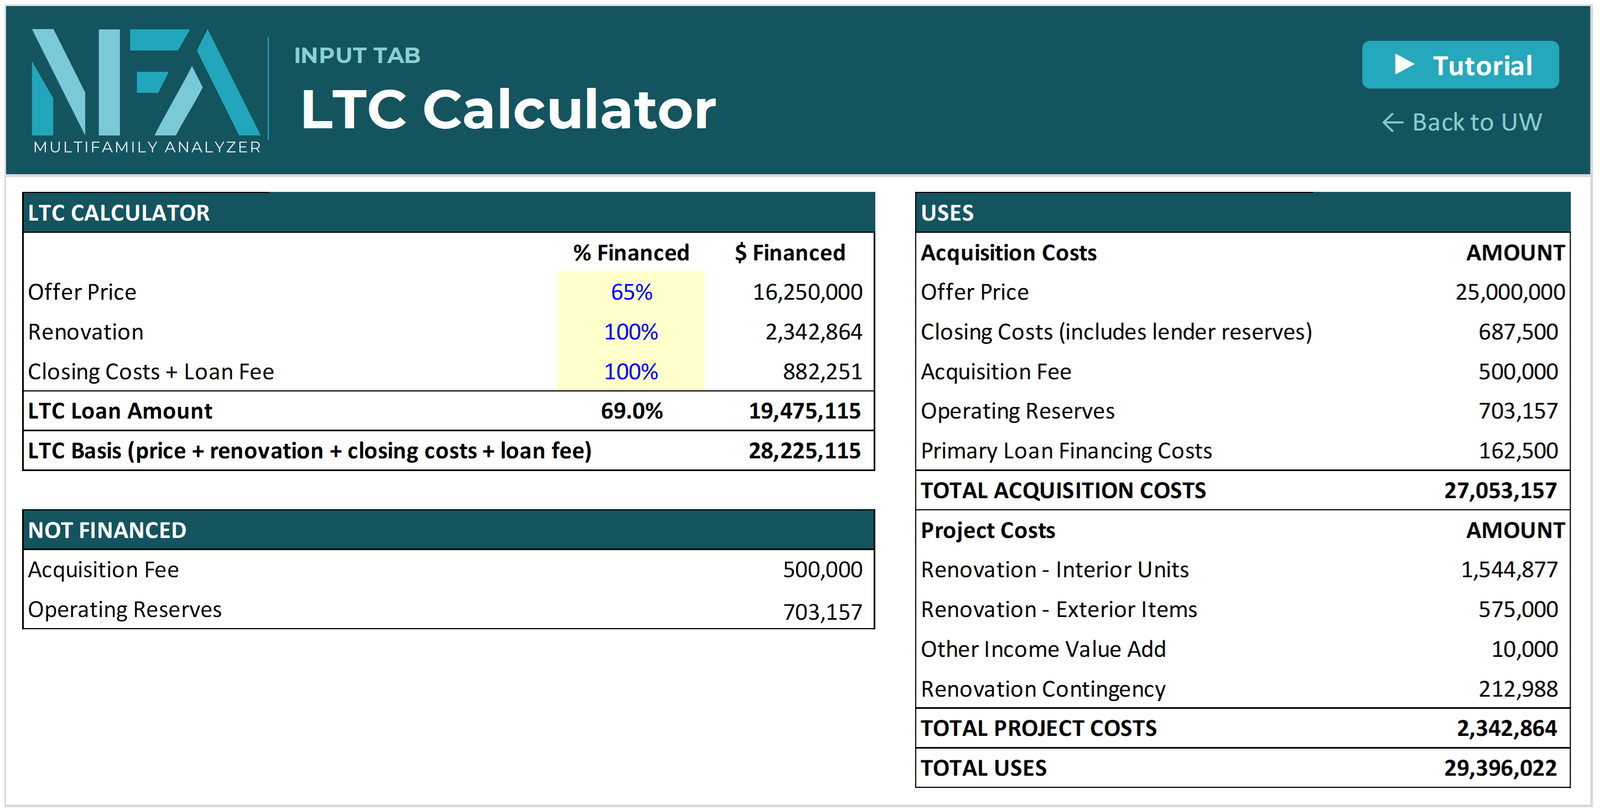
Task: Click the USES section header
Action: tap(1243, 213)
